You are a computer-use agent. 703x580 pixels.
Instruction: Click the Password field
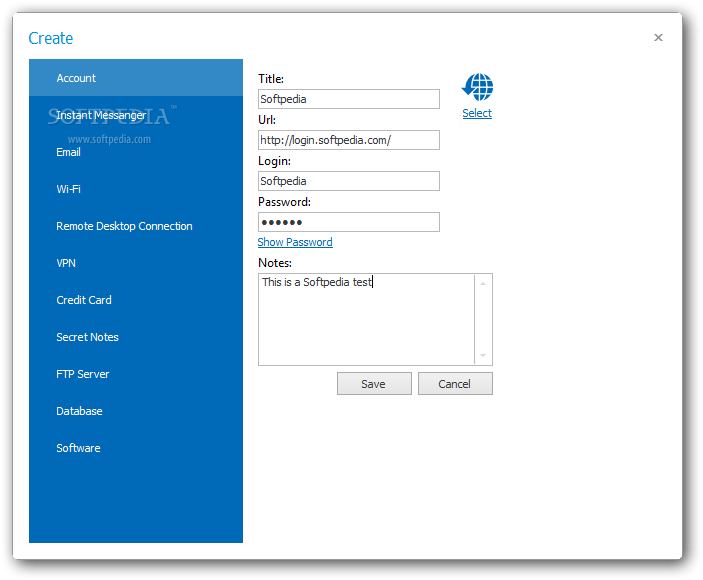[x=349, y=222]
